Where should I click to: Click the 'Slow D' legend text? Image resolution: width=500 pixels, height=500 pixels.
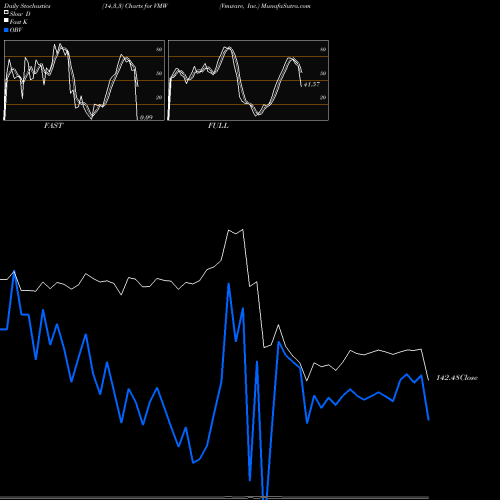coord(20,14)
